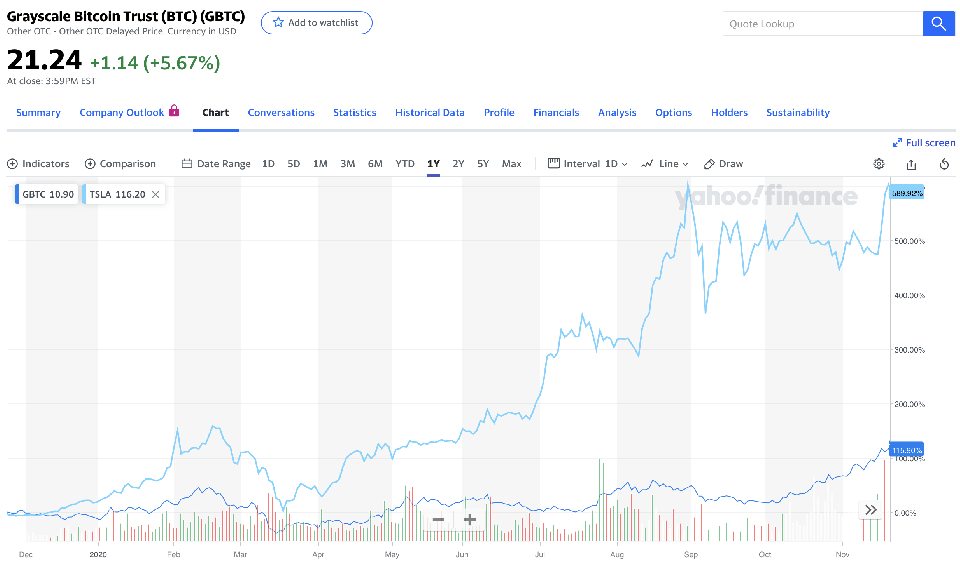This screenshot has height=574, width=960.
Task: Open the Date Range picker
Action: [x=216, y=164]
